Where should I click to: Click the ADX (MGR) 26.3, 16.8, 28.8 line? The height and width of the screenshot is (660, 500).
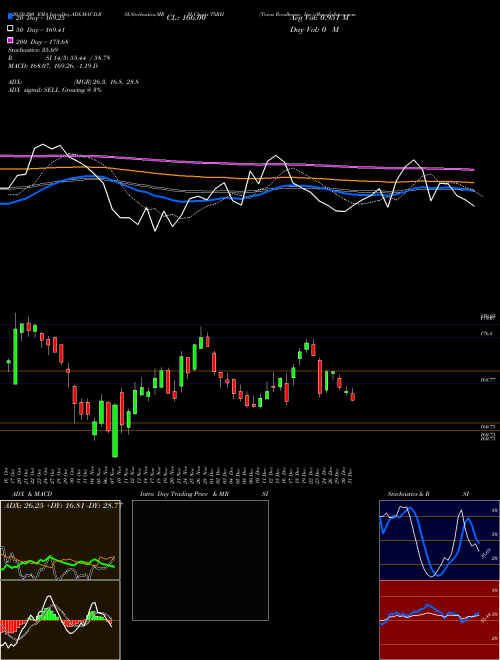tap(73, 82)
